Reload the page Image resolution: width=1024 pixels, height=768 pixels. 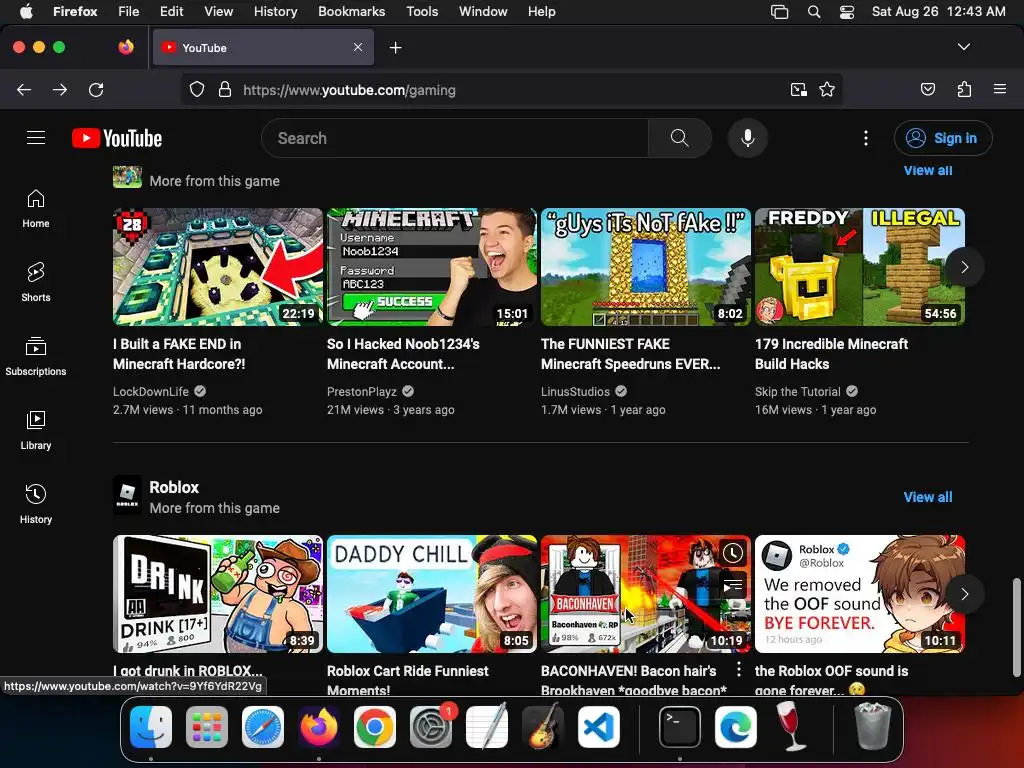(x=96, y=89)
